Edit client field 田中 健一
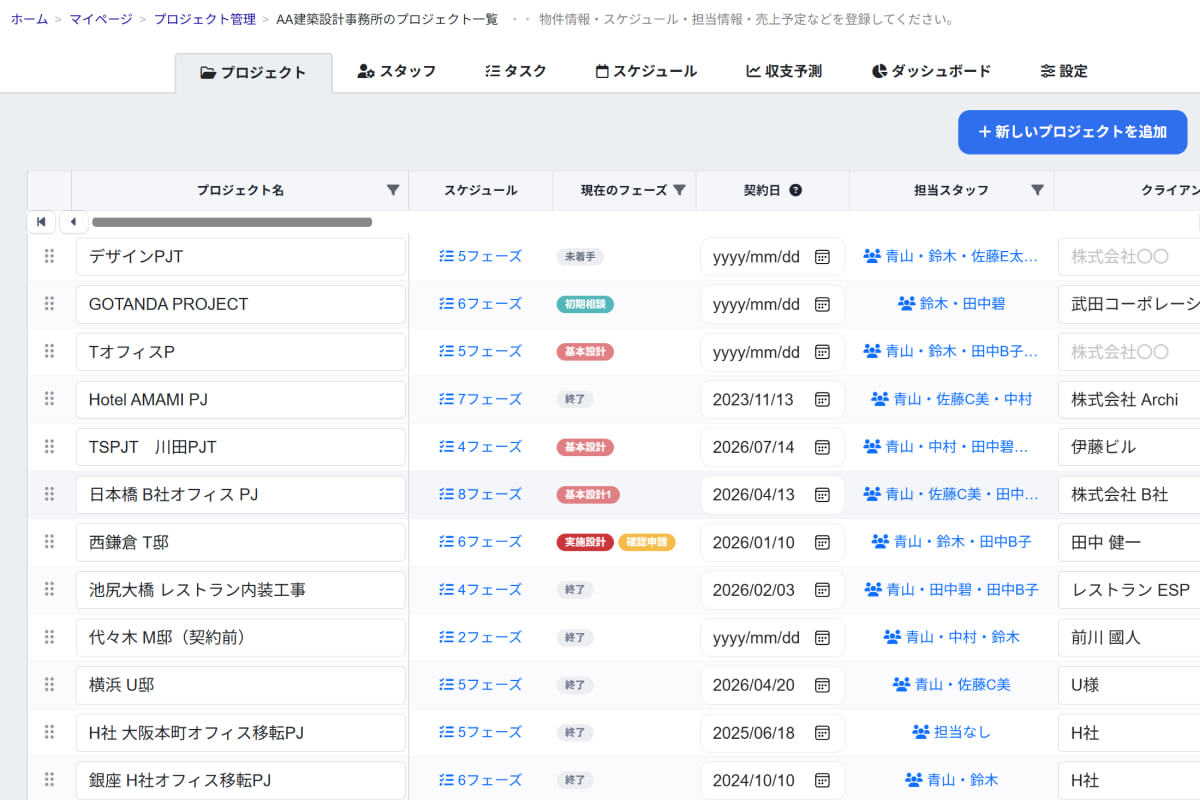This screenshot has height=800, width=1200. 1129,542
